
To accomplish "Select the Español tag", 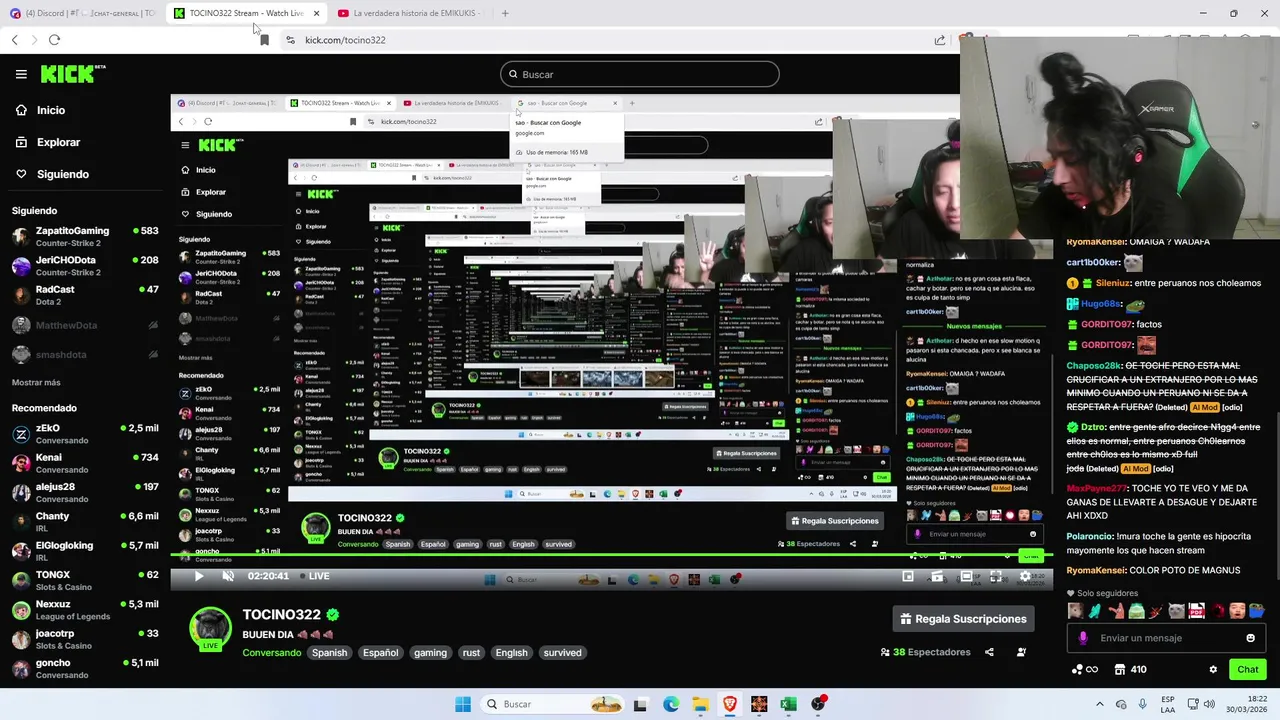I will [380, 653].
